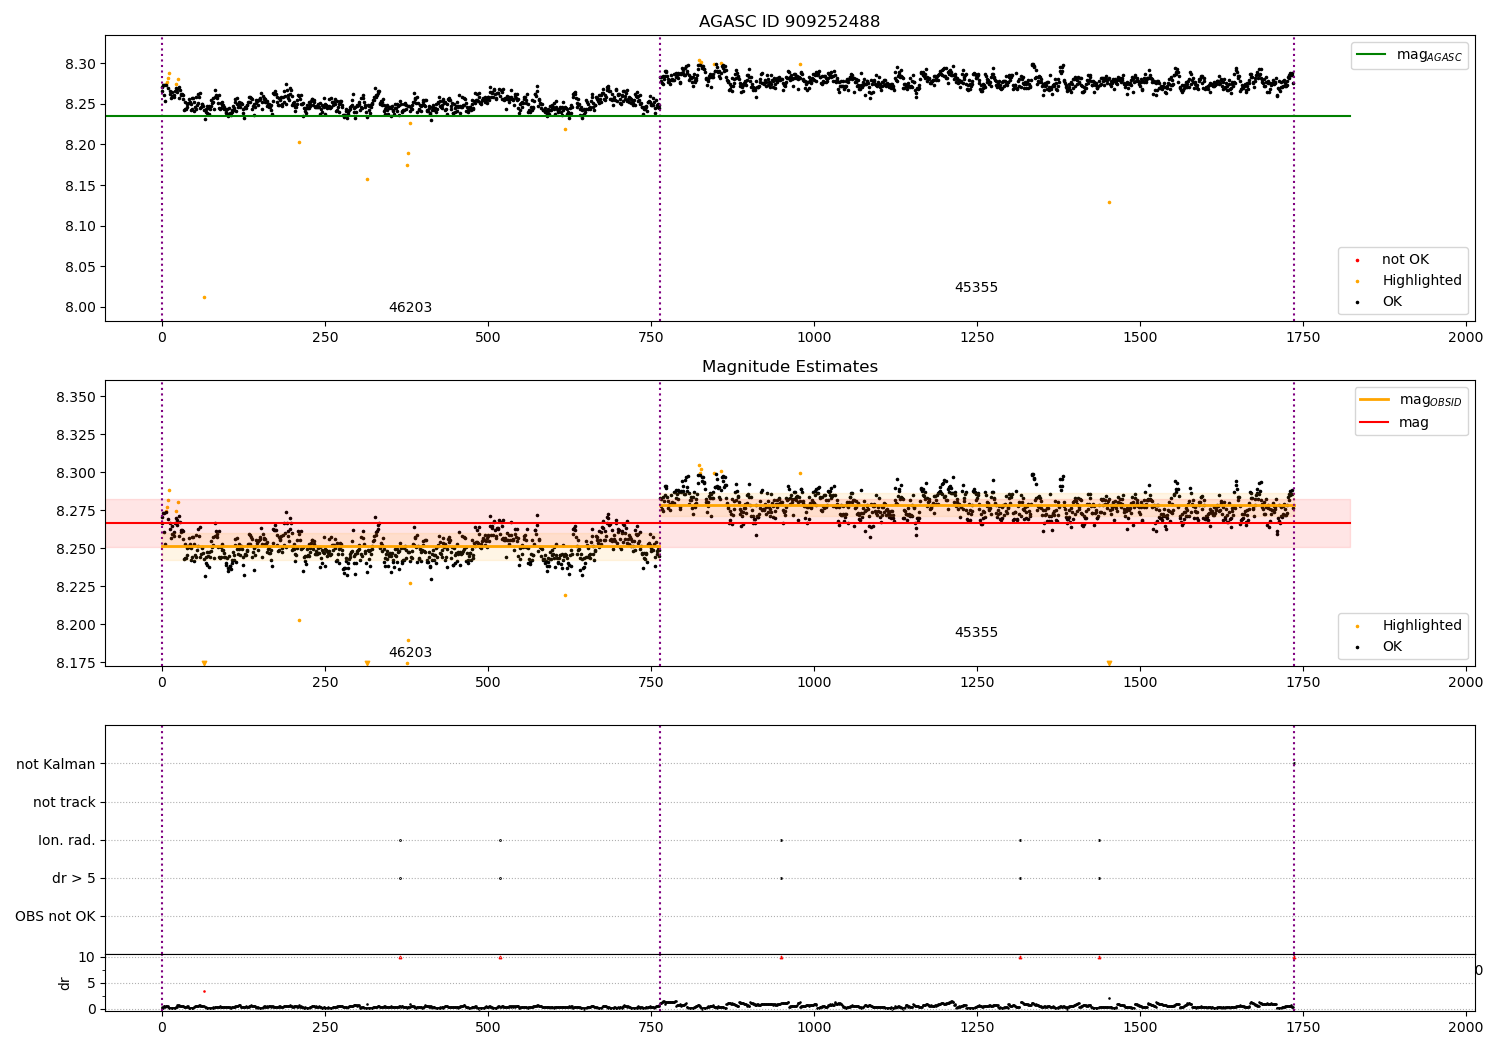The height and width of the screenshot is (1050, 1500).
Task: Click the title "AGASC ID 909252488"
Action: 789,22
